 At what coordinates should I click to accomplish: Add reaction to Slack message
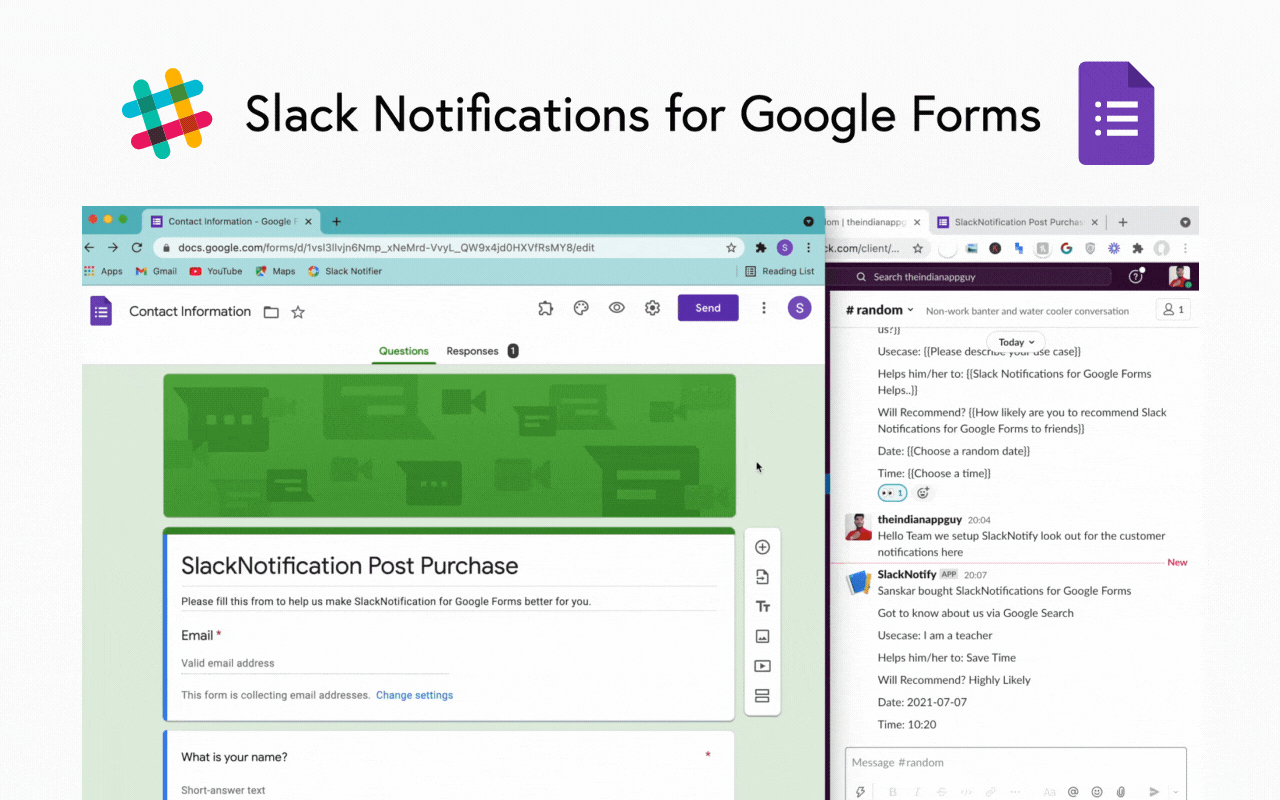click(923, 493)
